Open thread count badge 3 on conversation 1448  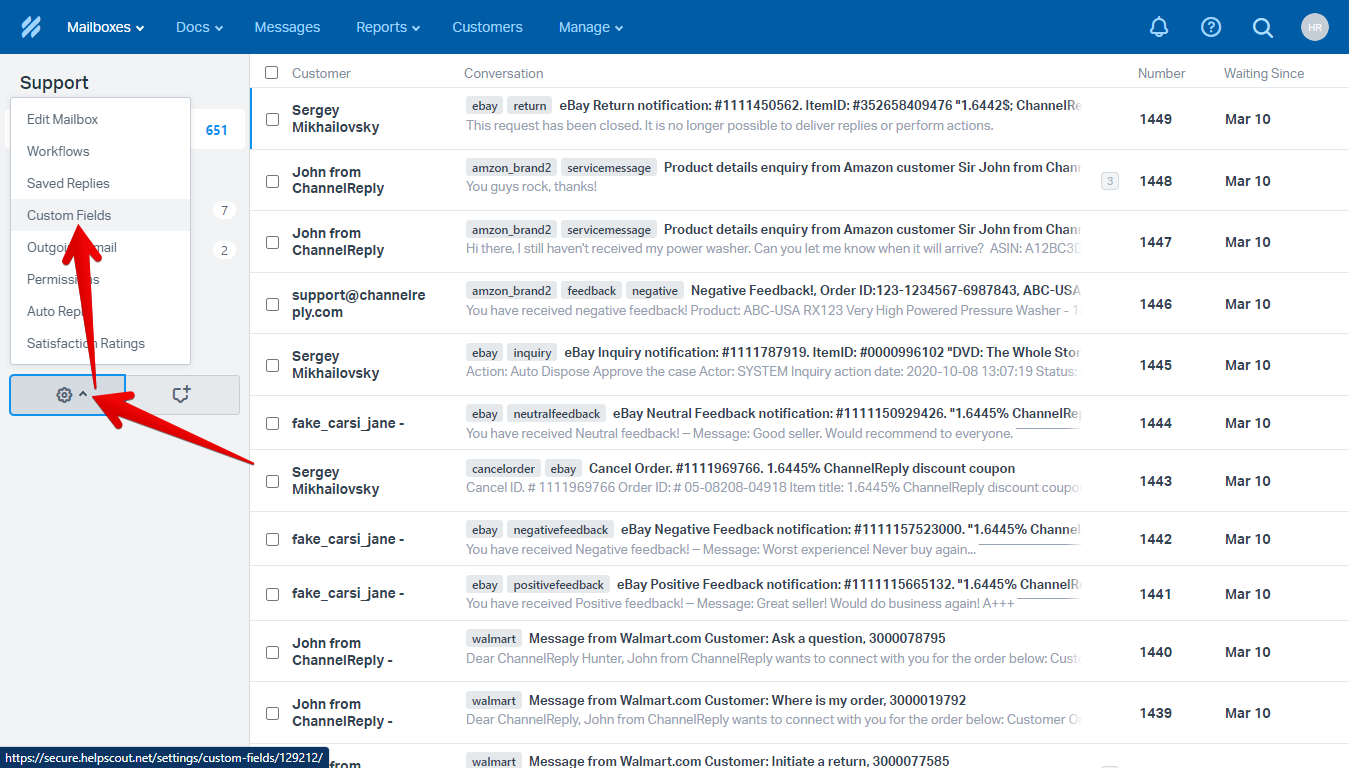[x=1109, y=181]
